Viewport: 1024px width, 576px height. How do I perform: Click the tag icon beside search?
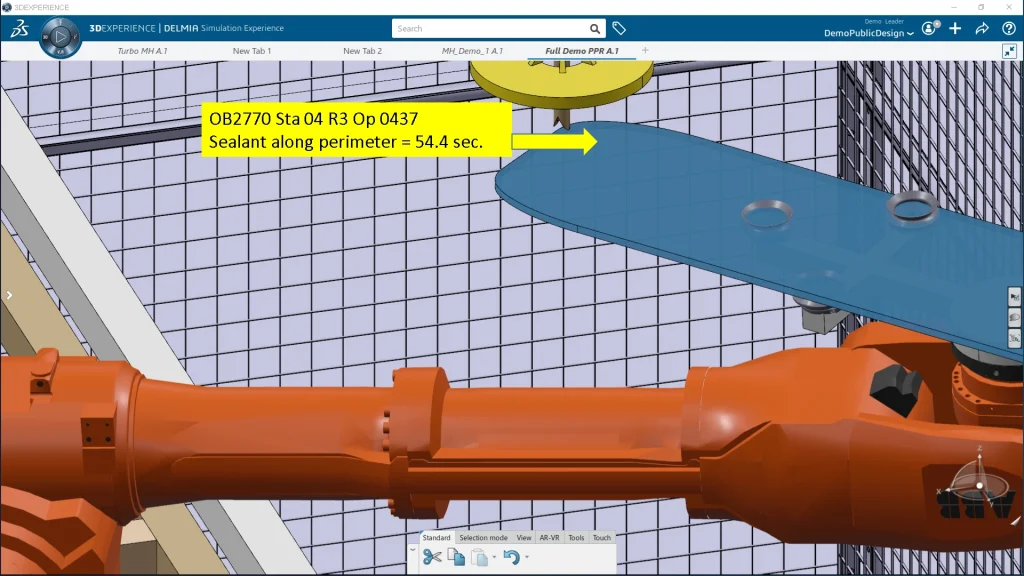pos(619,29)
